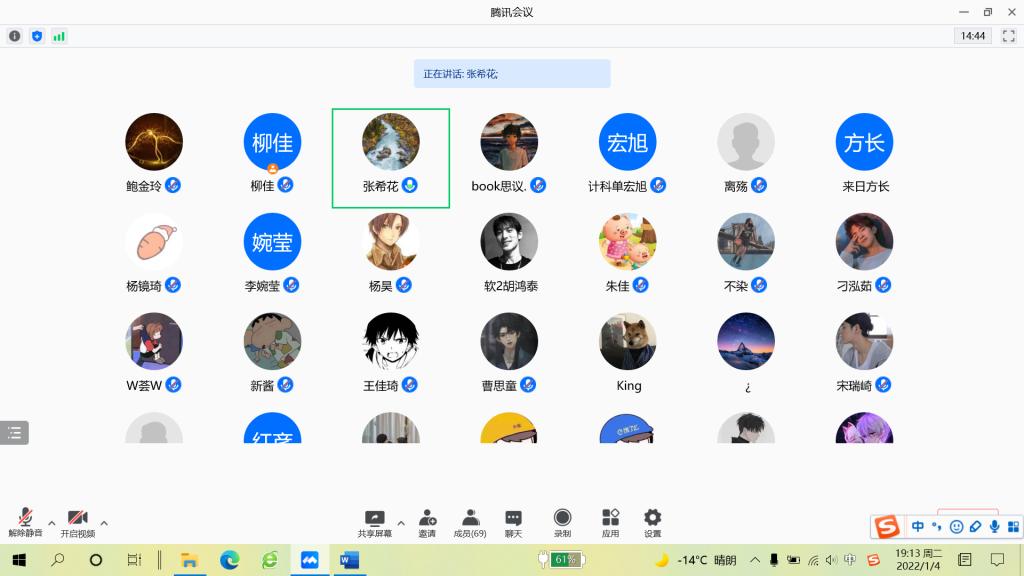1024x576 pixels.
Task: Open the meeting info icon
Action: coord(14,36)
